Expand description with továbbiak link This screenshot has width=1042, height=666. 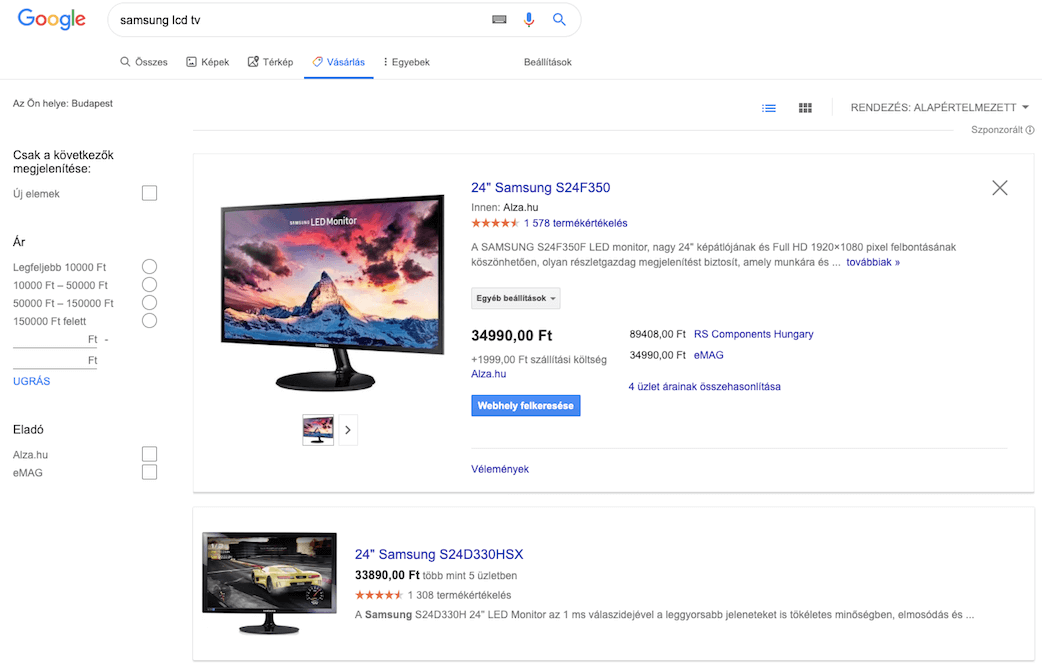873,263
